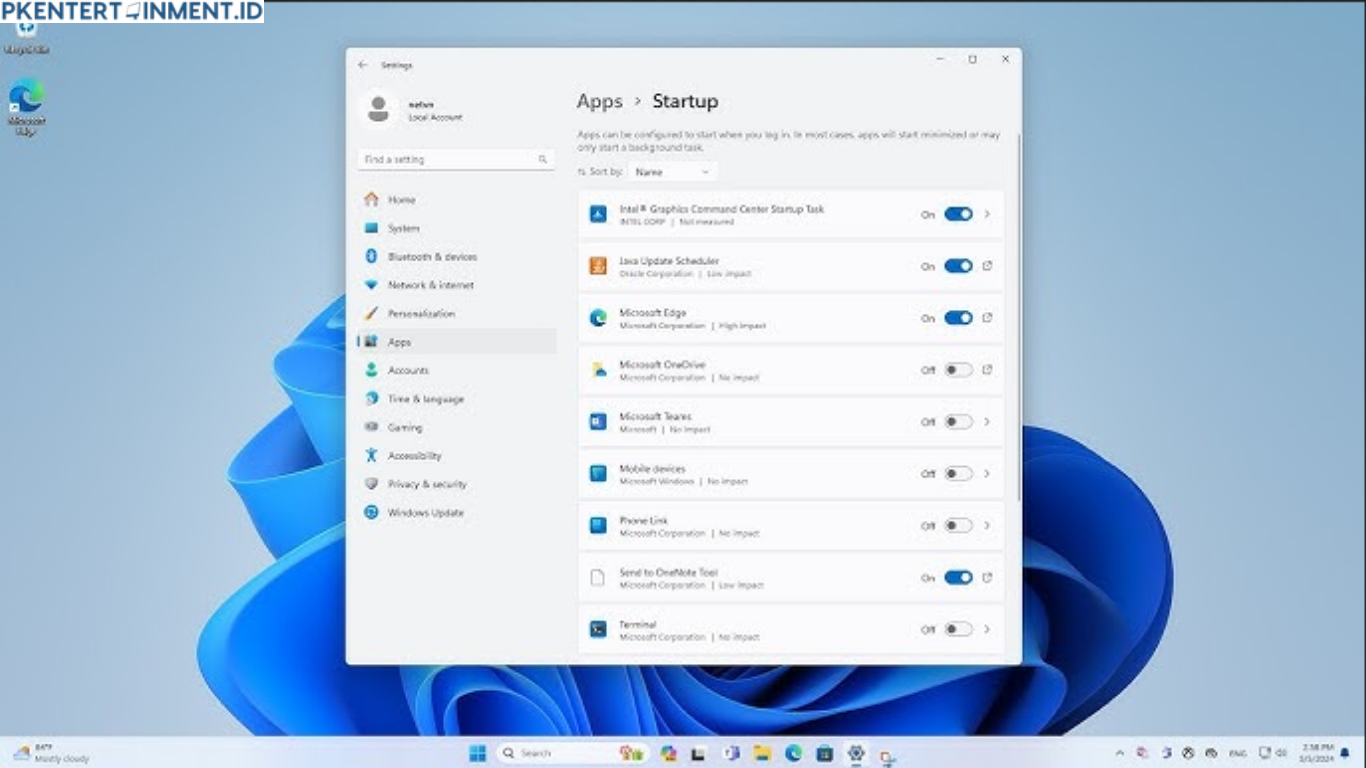Click the user account profile header
Viewport: 1366px width, 768px height.
414,110
